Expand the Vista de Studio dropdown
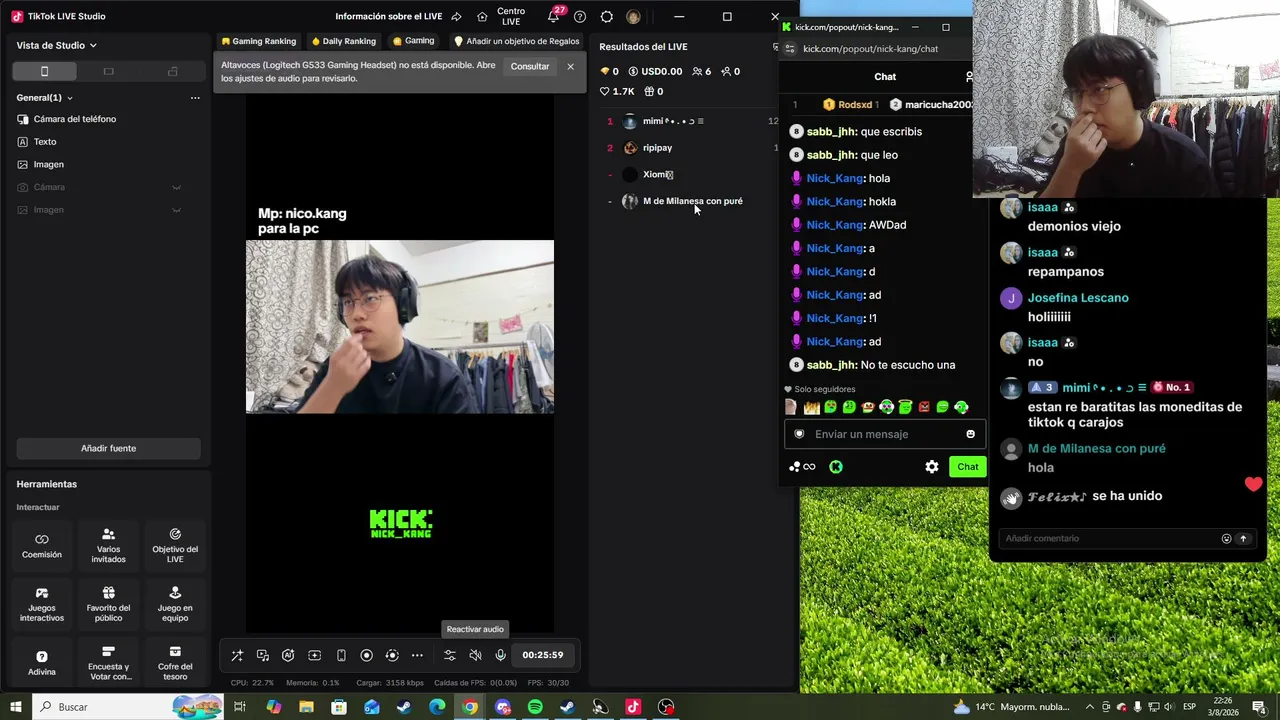The height and width of the screenshot is (720, 1280). tap(57, 45)
